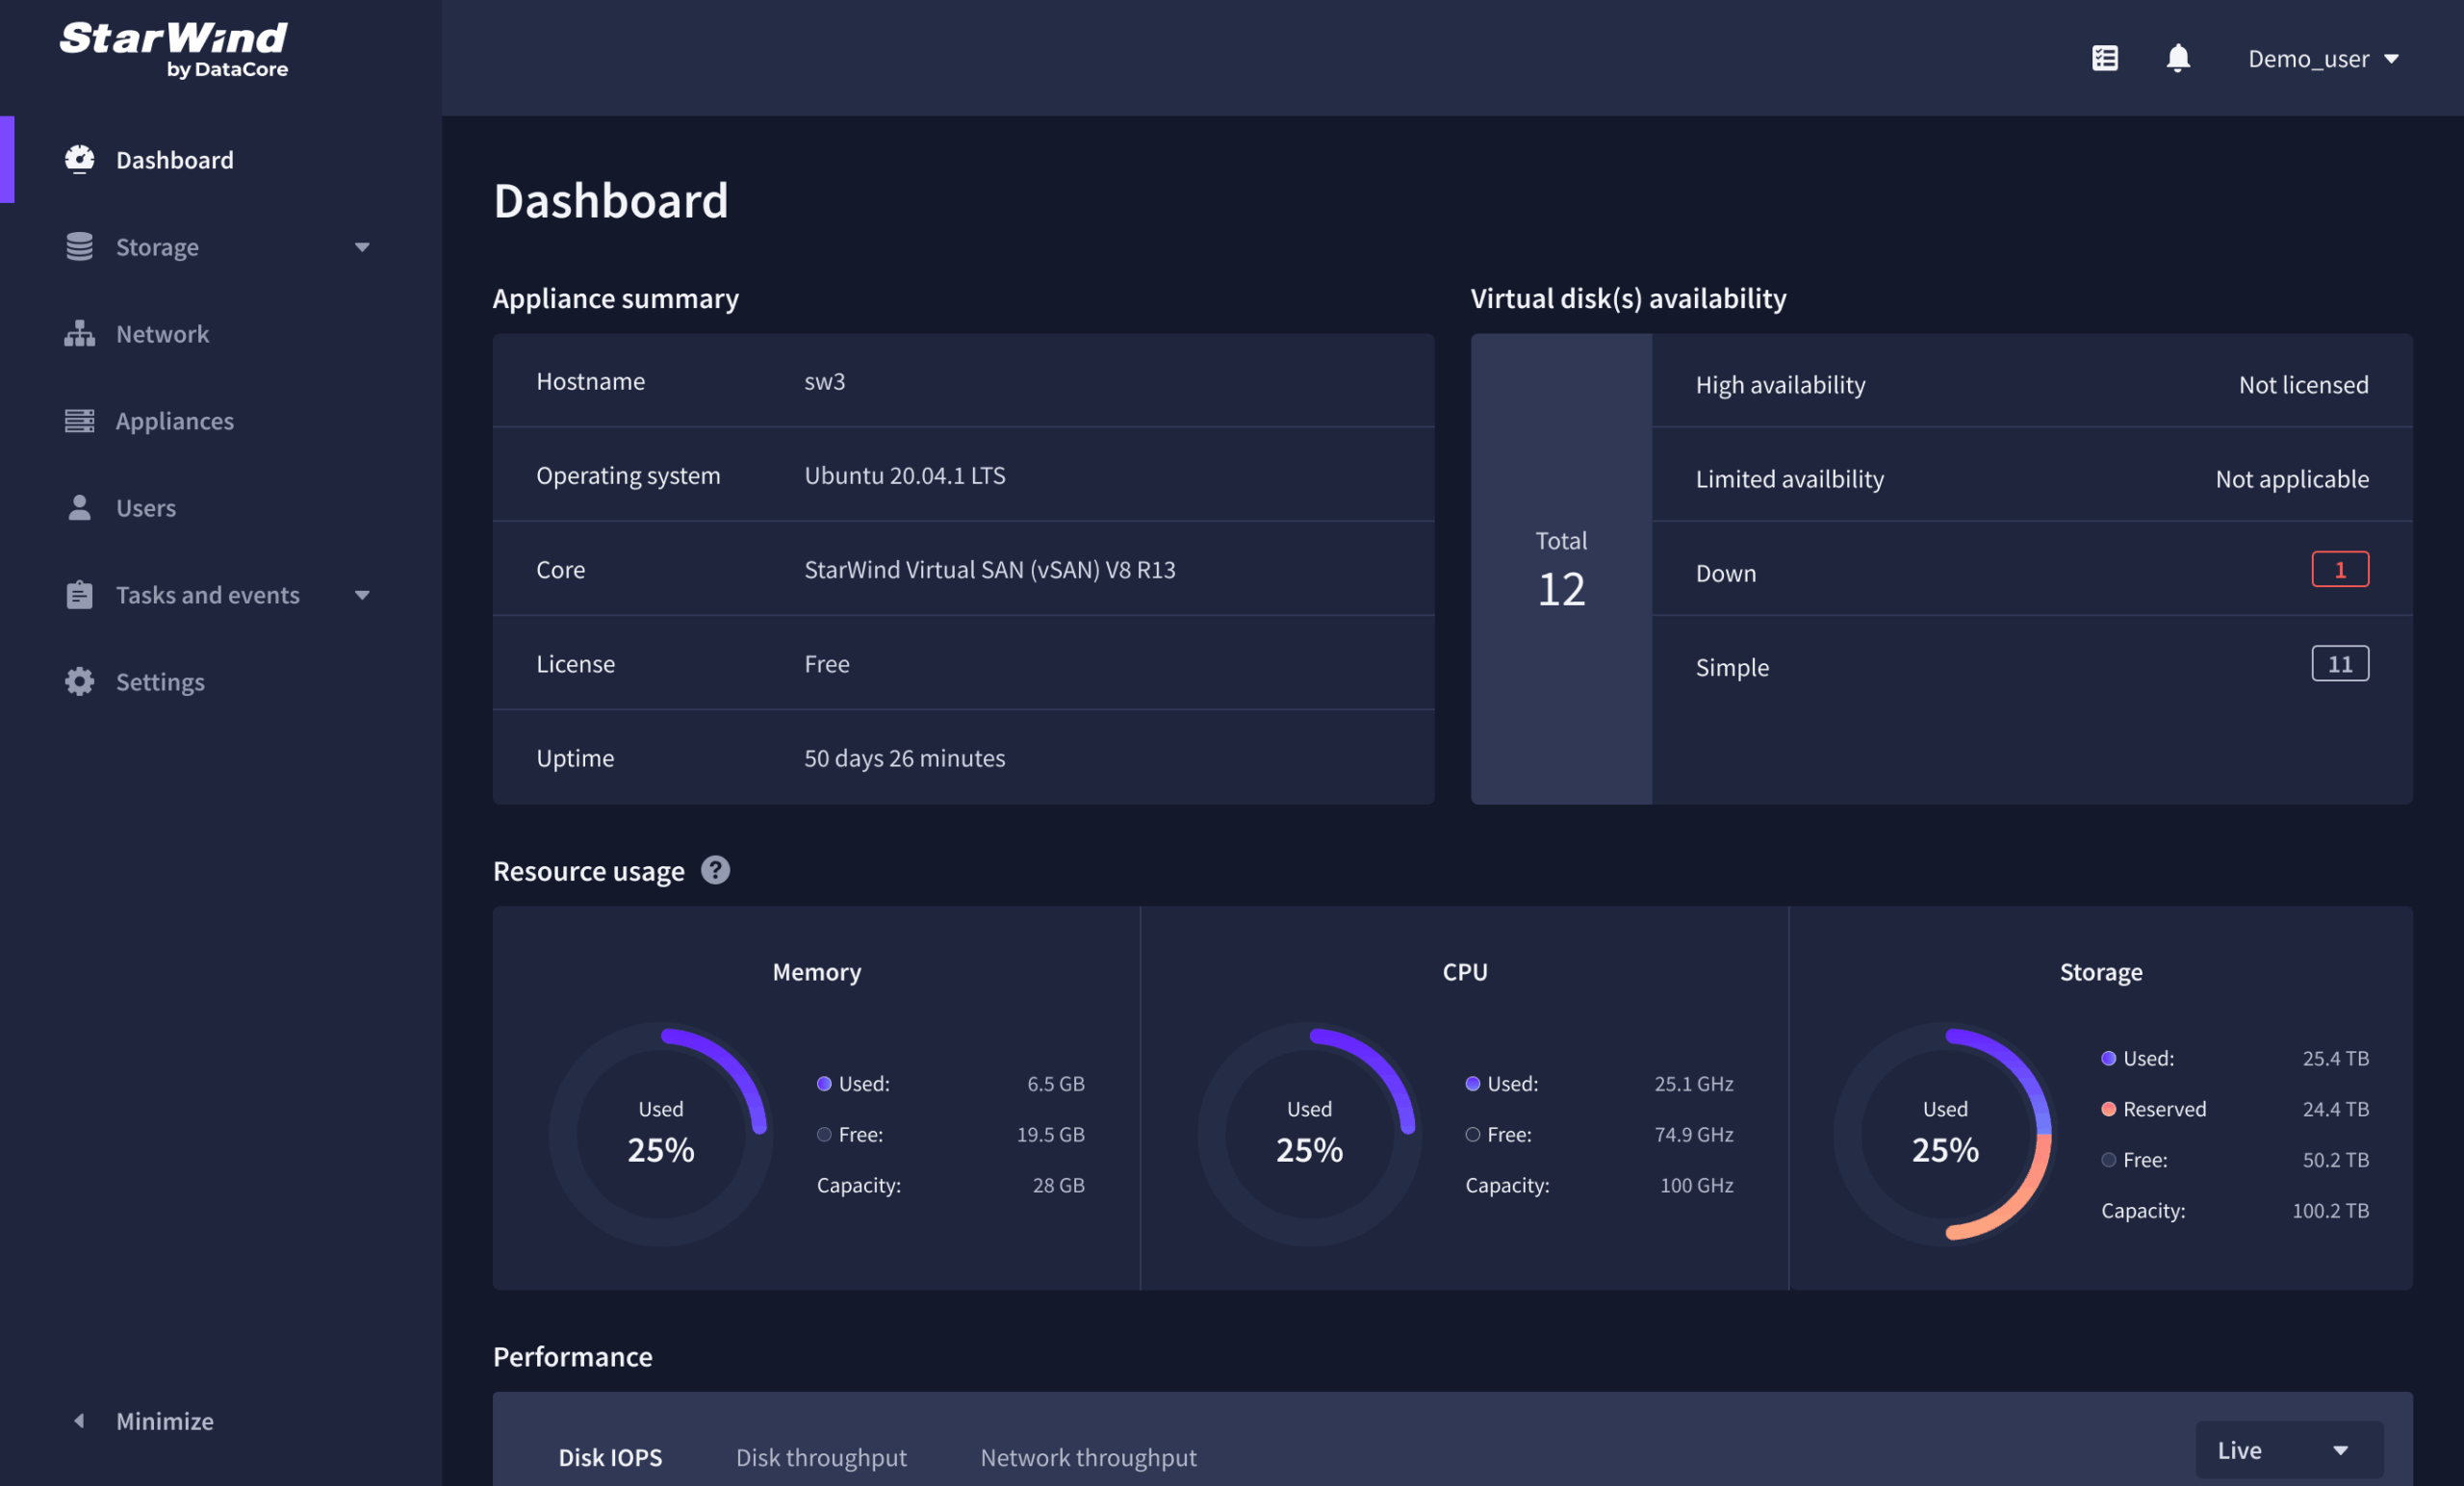Open the Demo_user account dropdown

pyautogui.click(x=2322, y=59)
